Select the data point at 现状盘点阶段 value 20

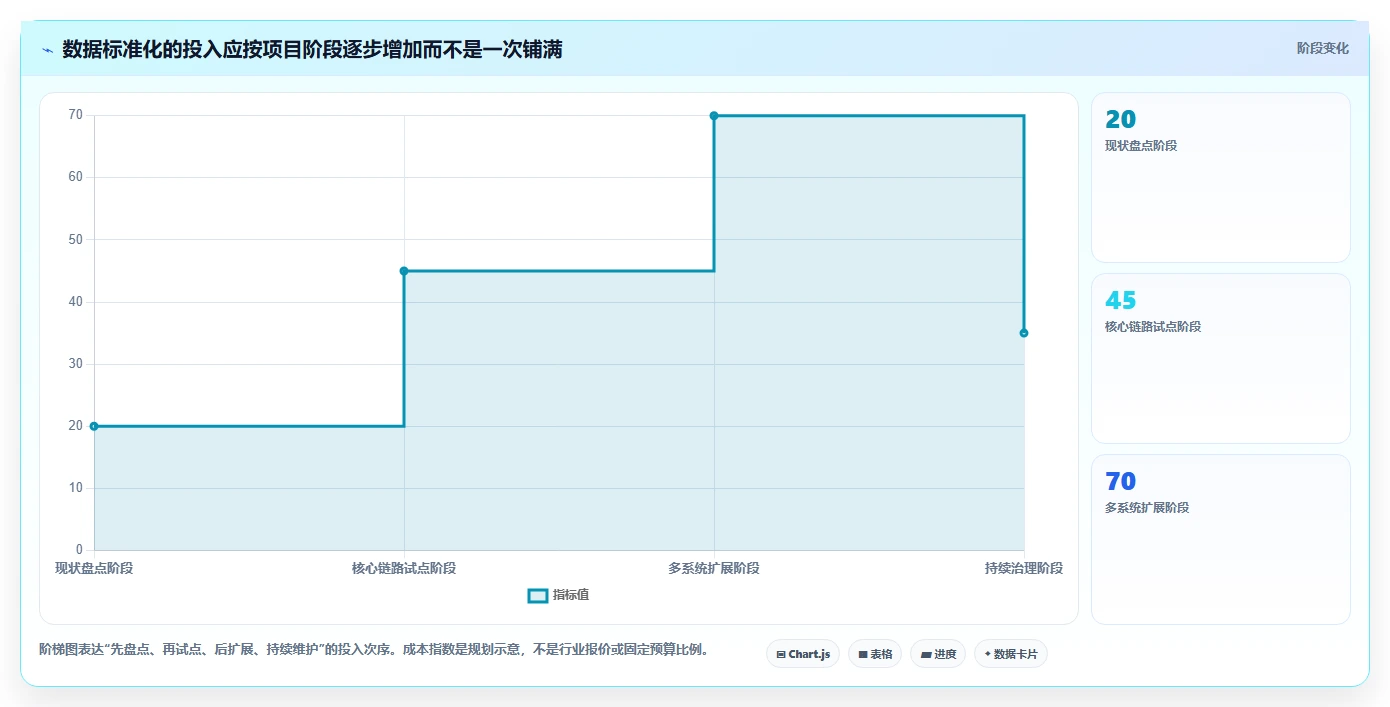click(x=94, y=426)
